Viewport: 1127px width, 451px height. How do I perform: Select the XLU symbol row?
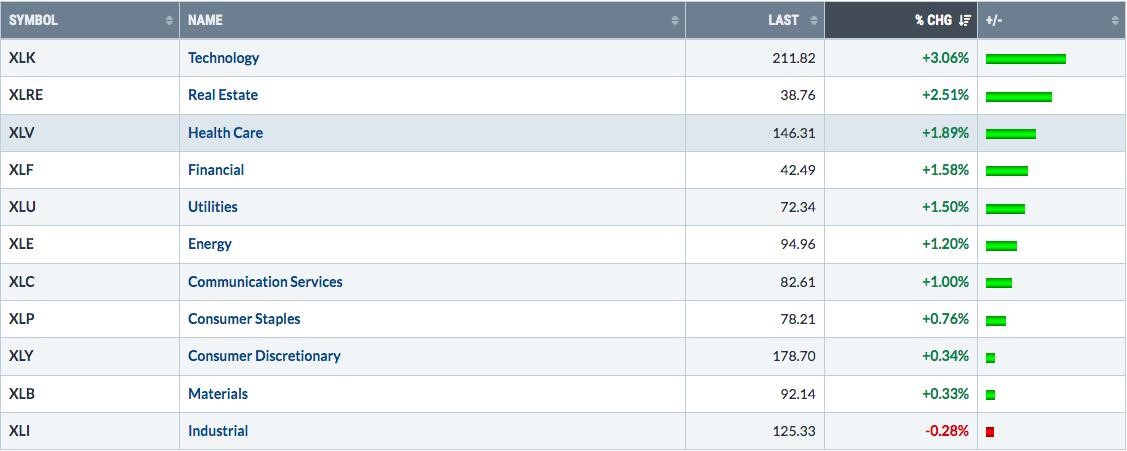point(564,207)
